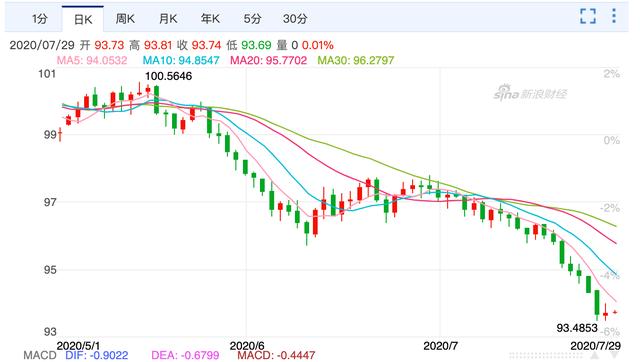Click the low label 93.4853
The image size is (640, 362).
(577, 328)
